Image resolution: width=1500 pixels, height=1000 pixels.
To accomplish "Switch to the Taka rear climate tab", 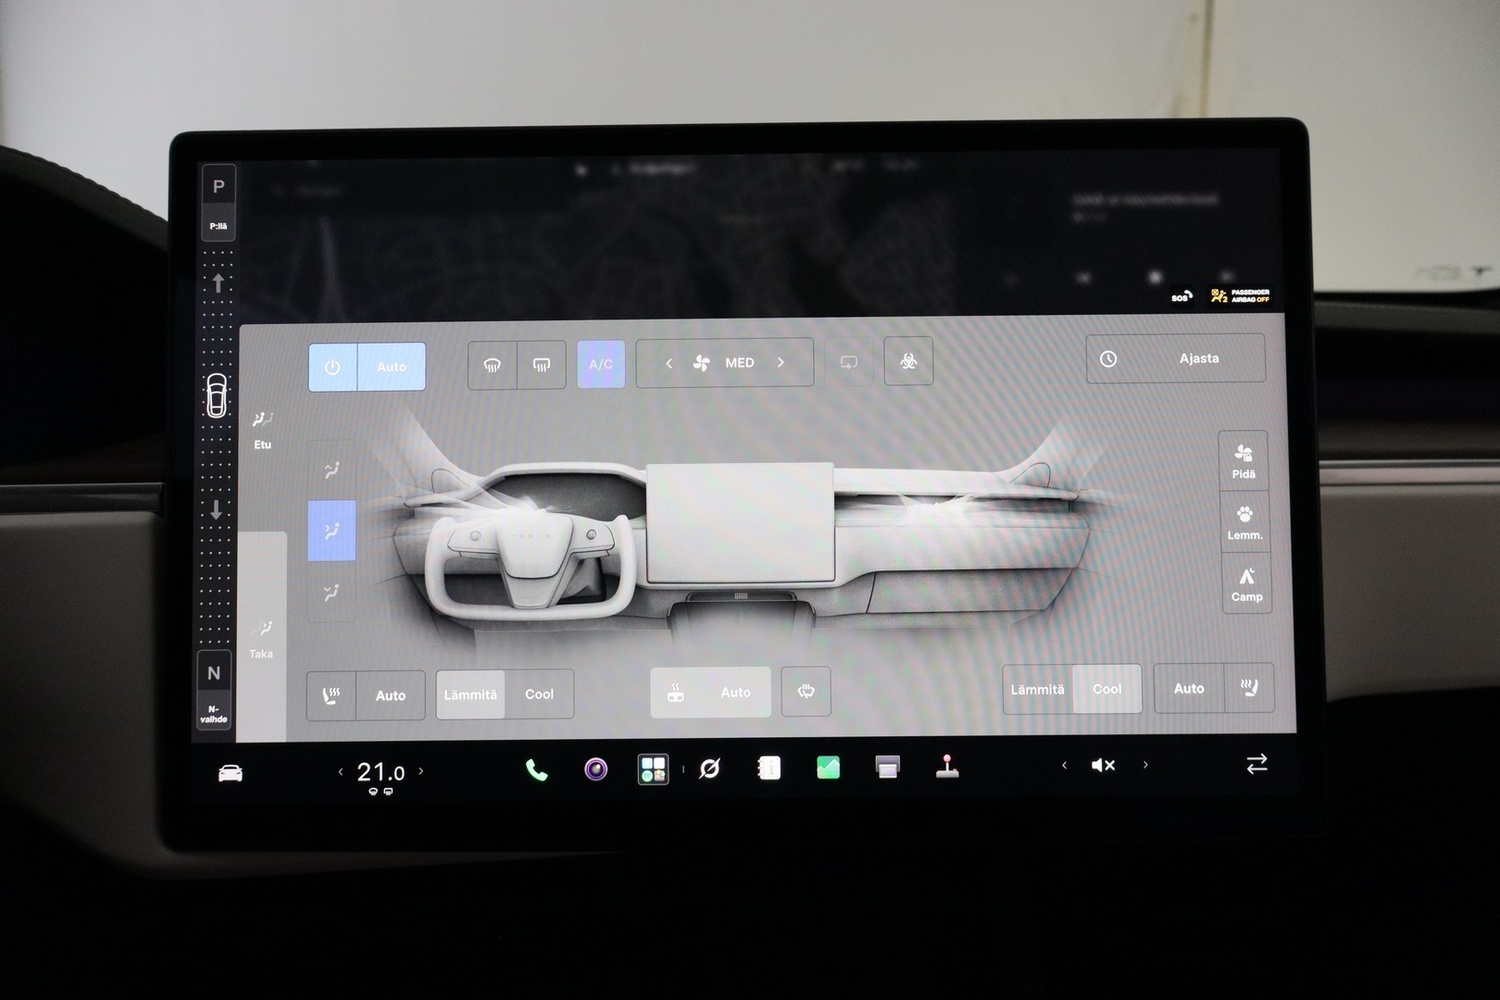I will (262, 639).
